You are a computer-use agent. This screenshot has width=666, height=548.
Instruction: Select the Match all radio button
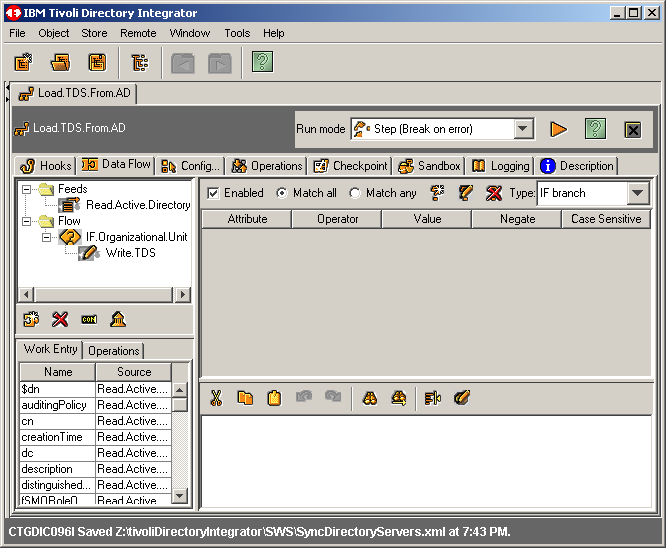[282, 193]
